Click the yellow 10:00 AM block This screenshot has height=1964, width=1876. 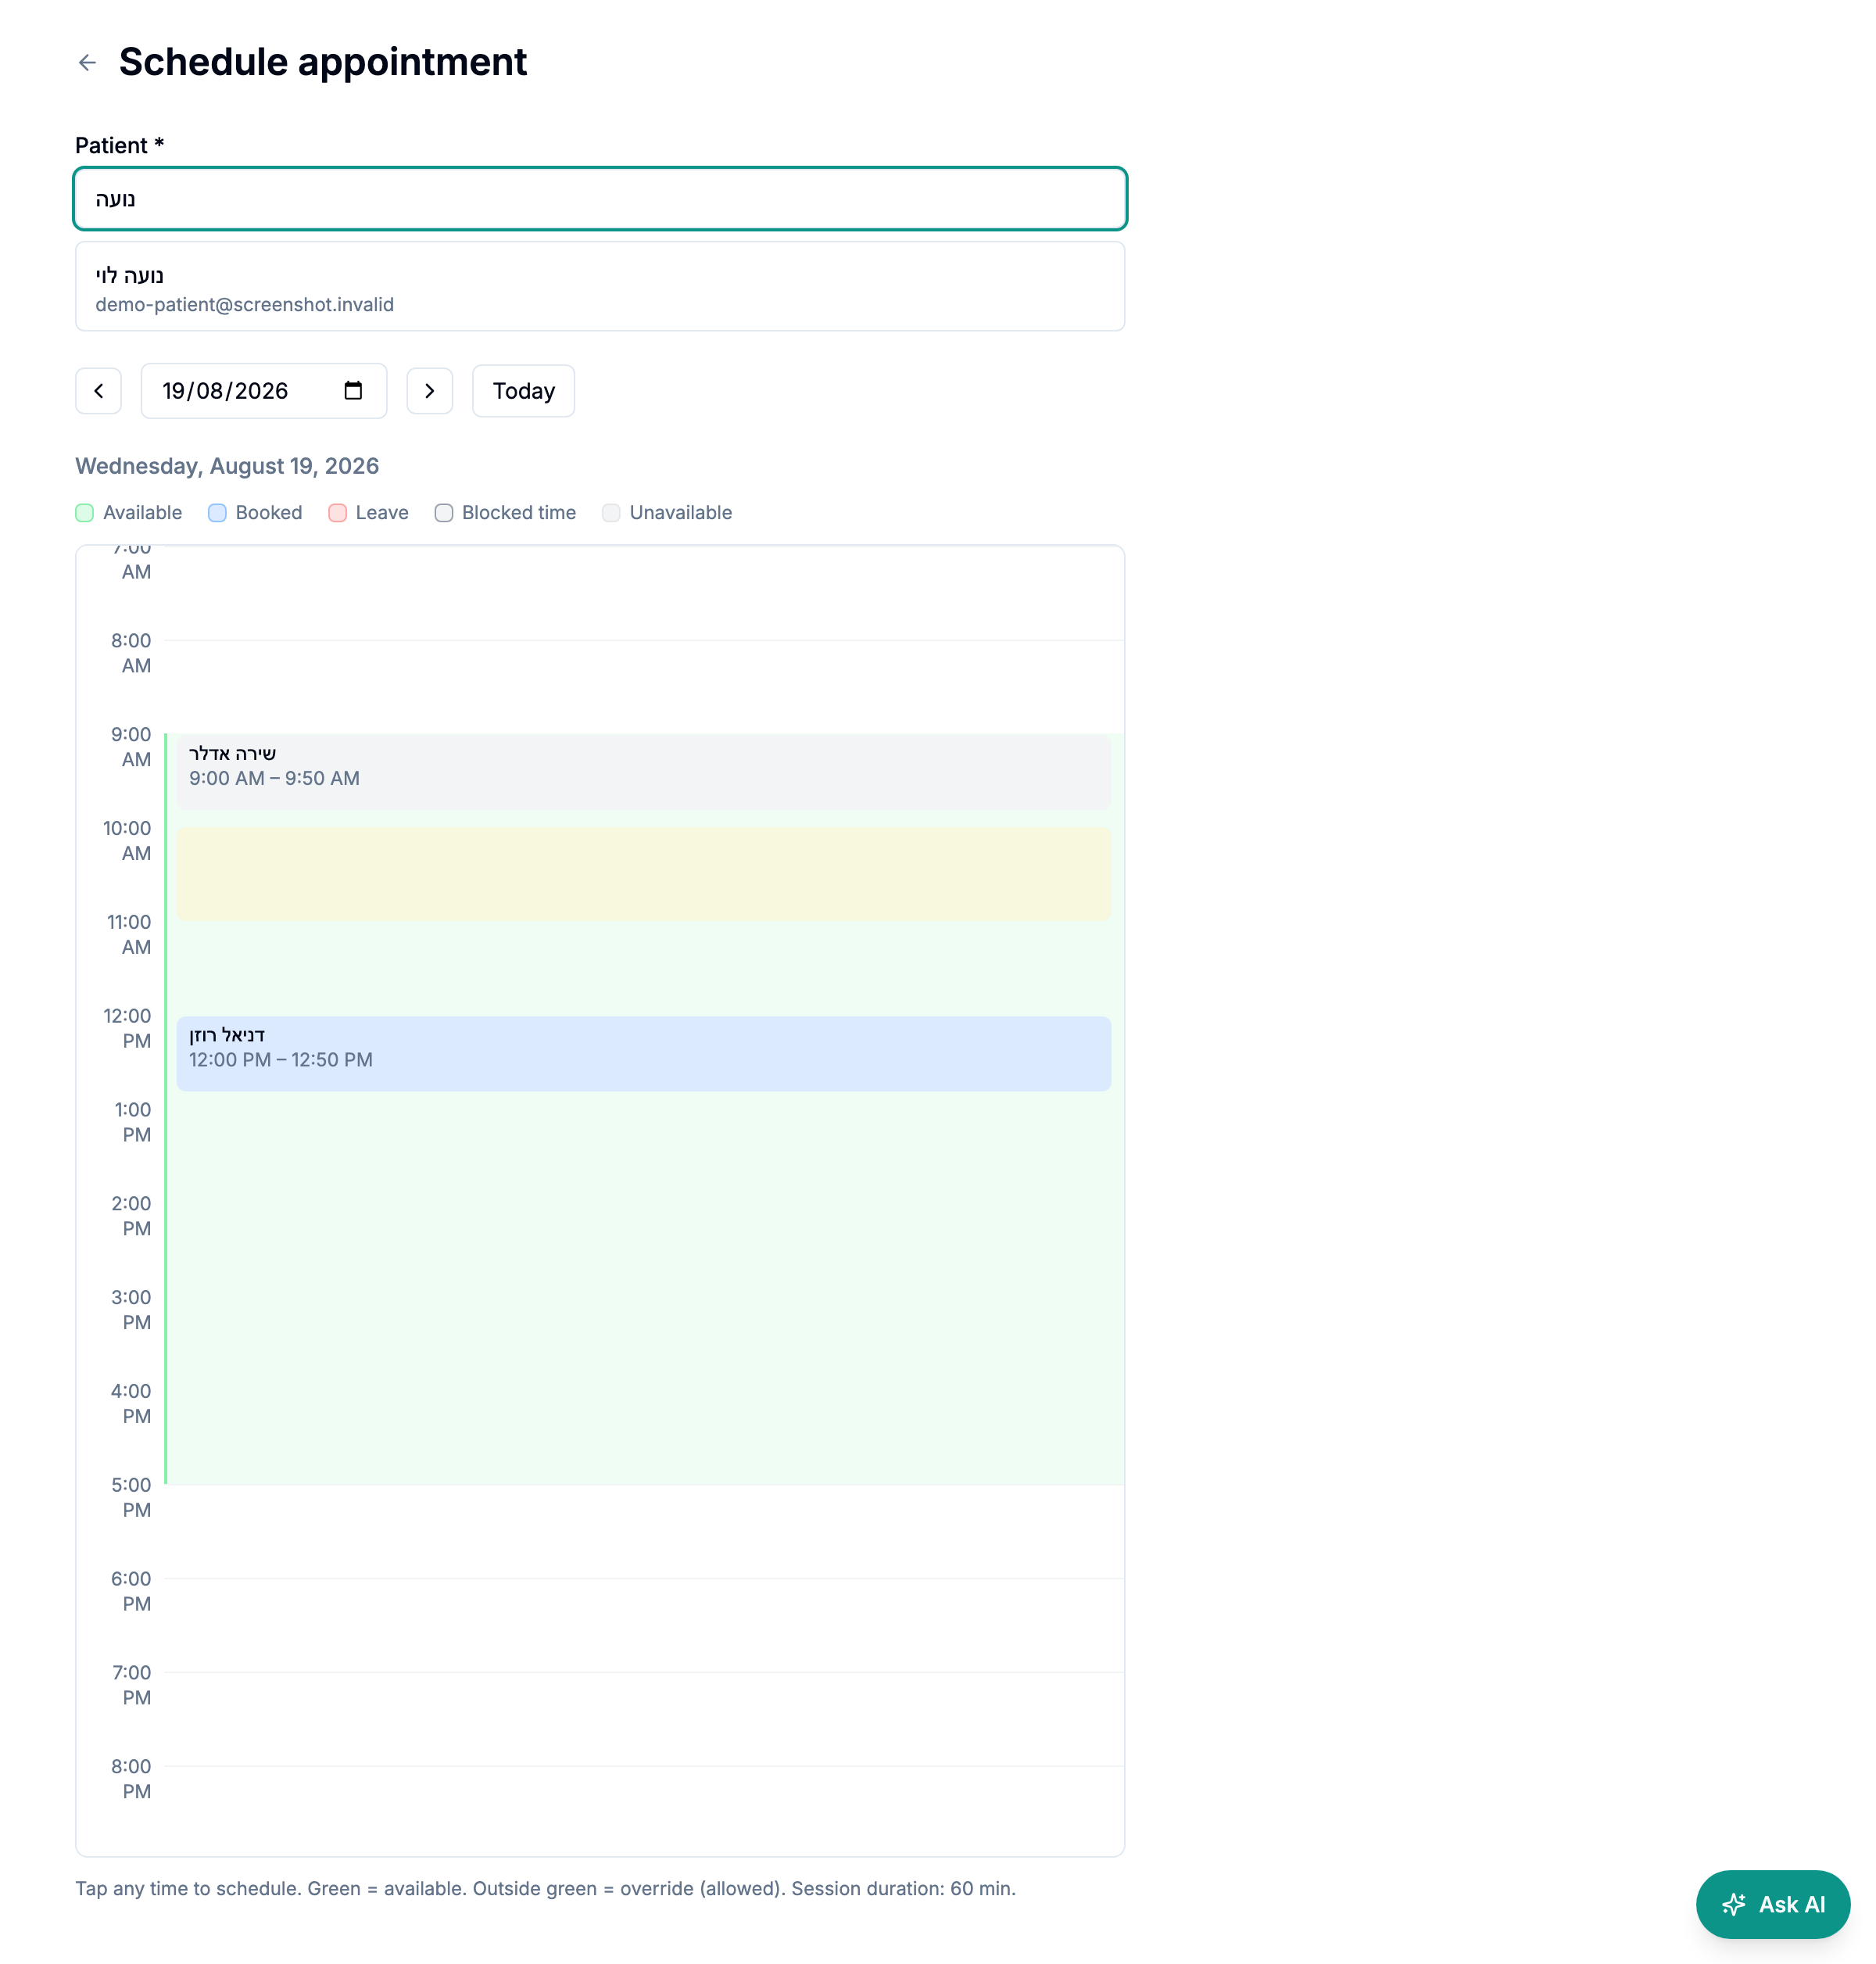pyautogui.click(x=643, y=874)
